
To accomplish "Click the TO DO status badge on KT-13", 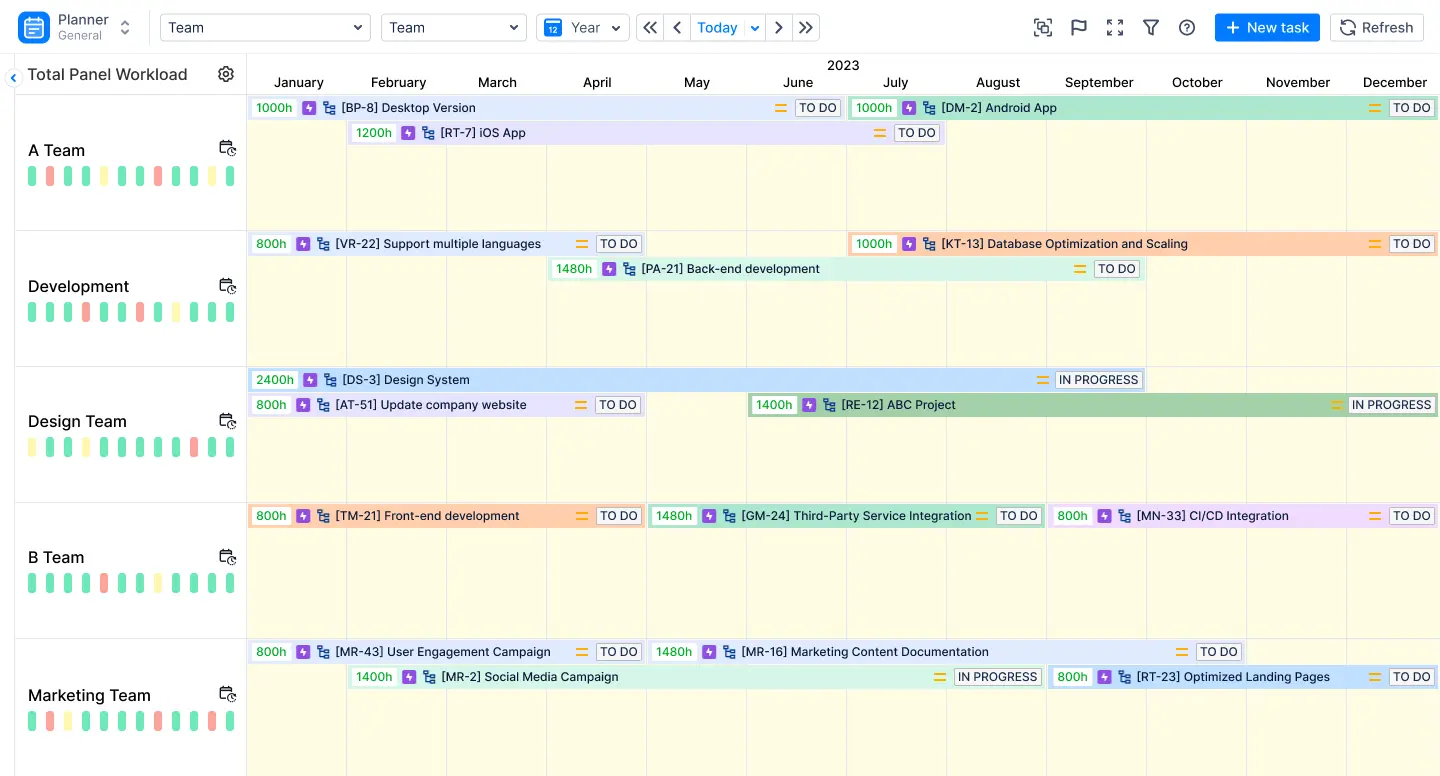I will 1411,243.
